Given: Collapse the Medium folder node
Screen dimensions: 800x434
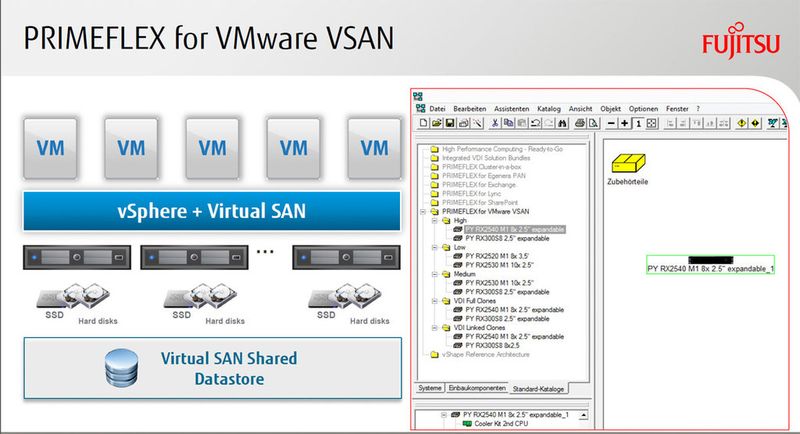Looking at the screenshot, I should [x=435, y=274].
